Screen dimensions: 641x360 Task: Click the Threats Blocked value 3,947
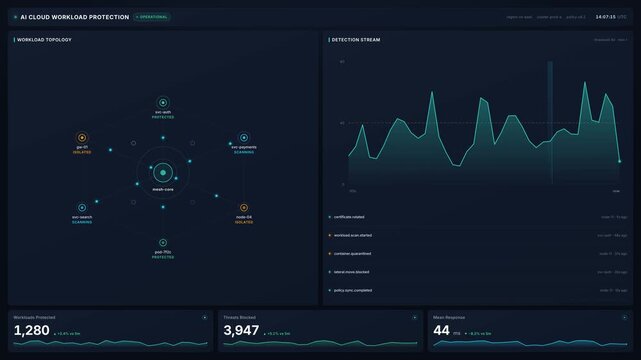tap(241, 330)
